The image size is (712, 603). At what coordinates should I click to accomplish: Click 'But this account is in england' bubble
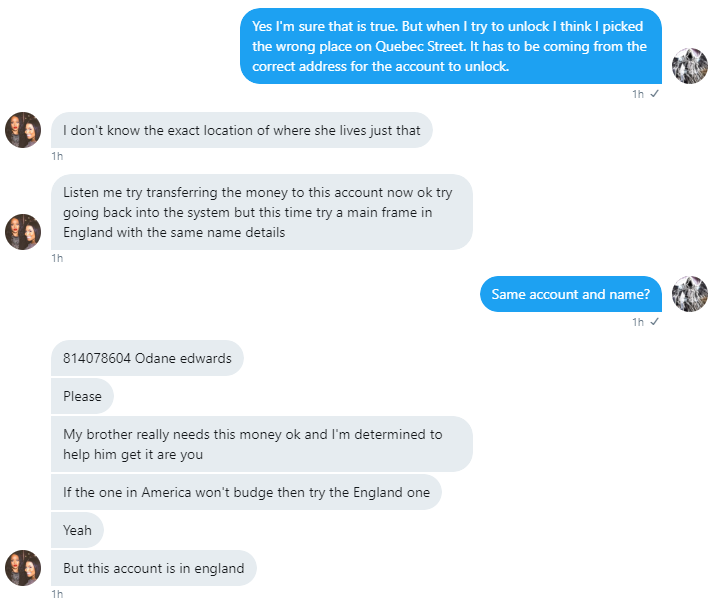tap(153, 568)
